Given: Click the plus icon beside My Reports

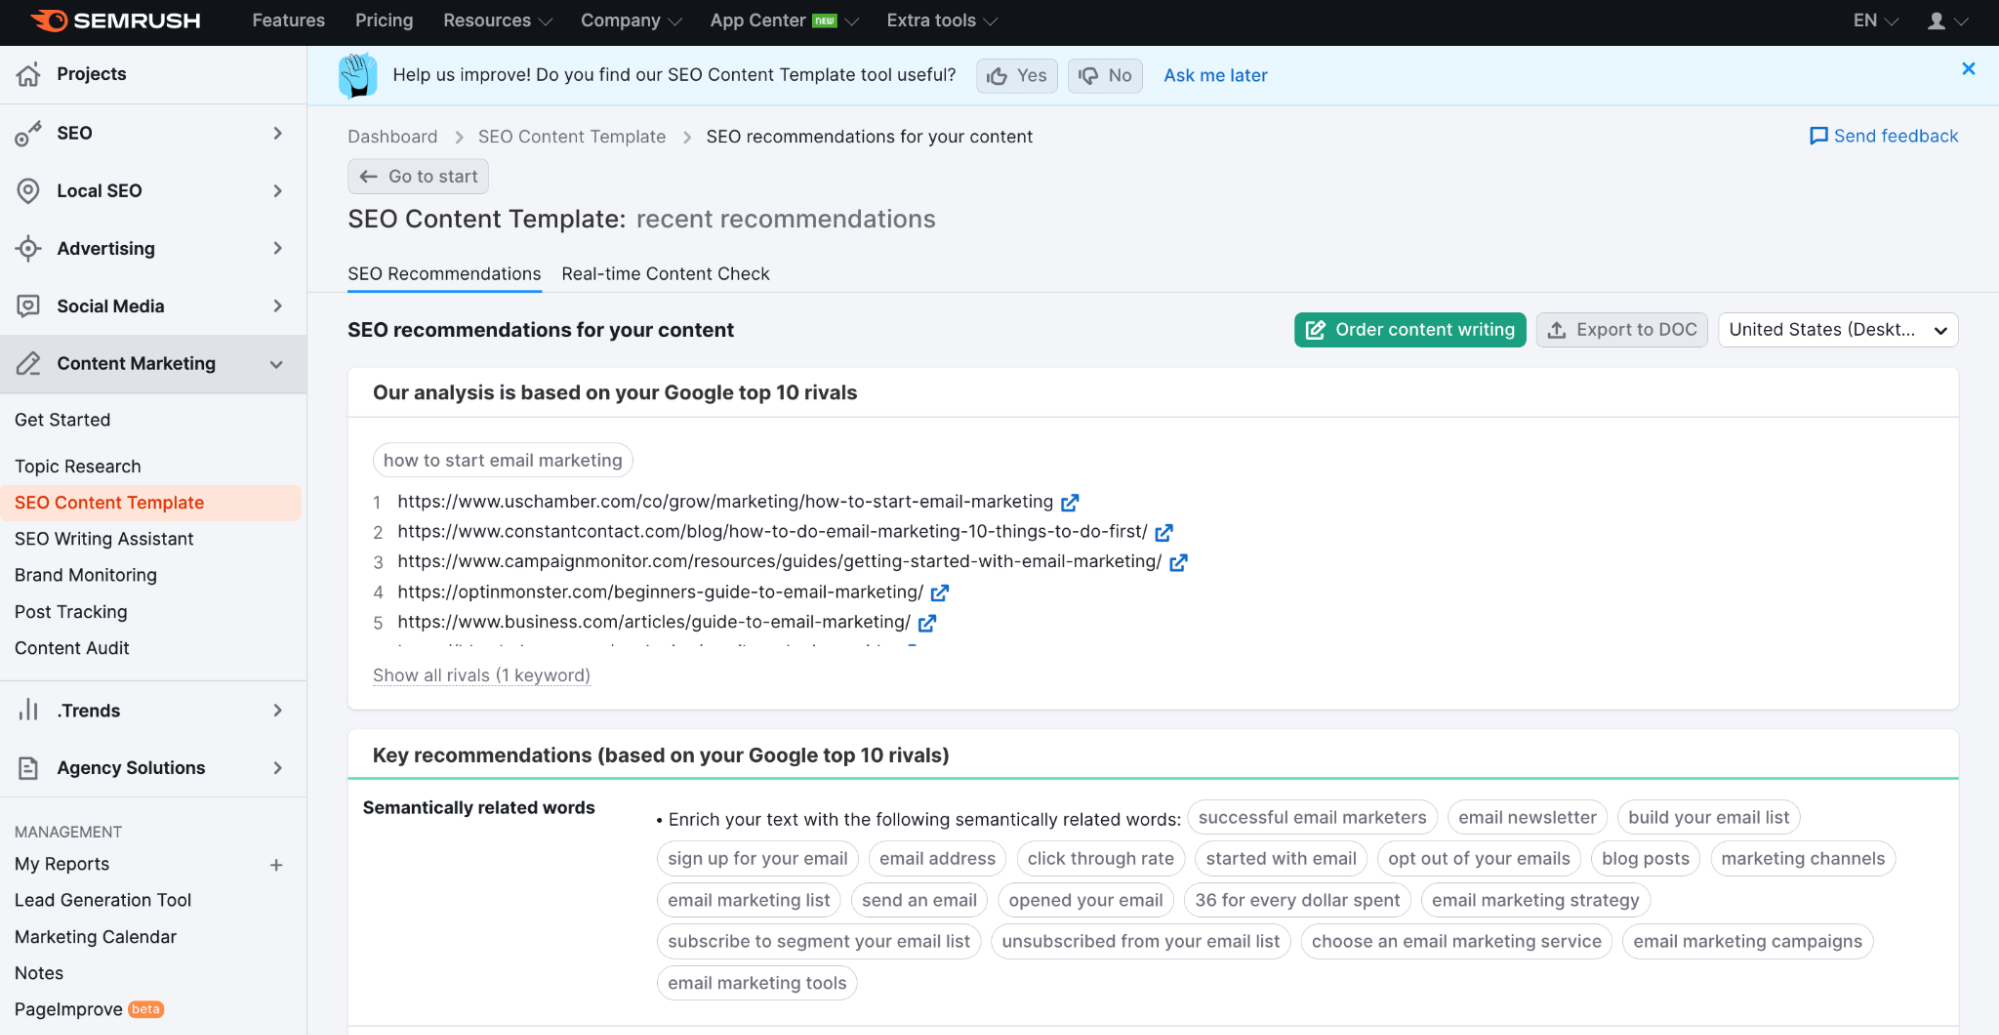Looking at the screenshot, I should coord(276,865).
